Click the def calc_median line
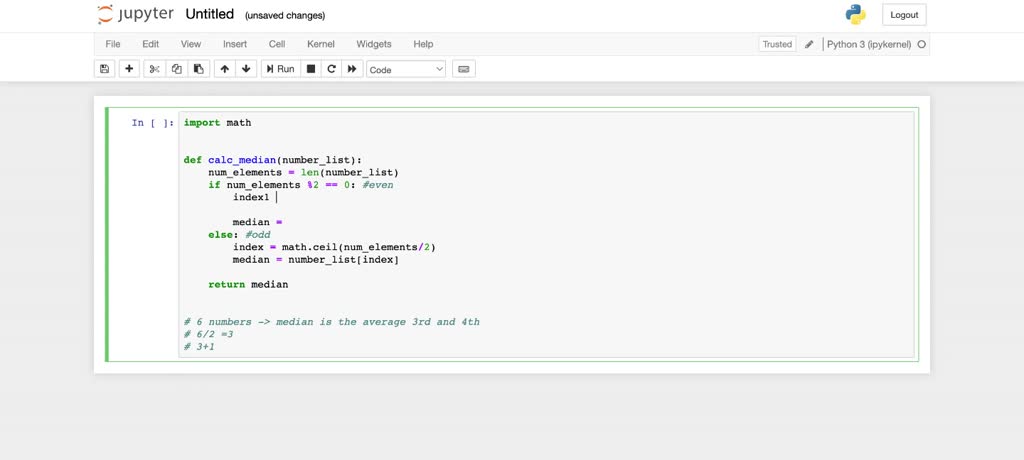This screenshot has width=1024, height=460. coord(272,160)
